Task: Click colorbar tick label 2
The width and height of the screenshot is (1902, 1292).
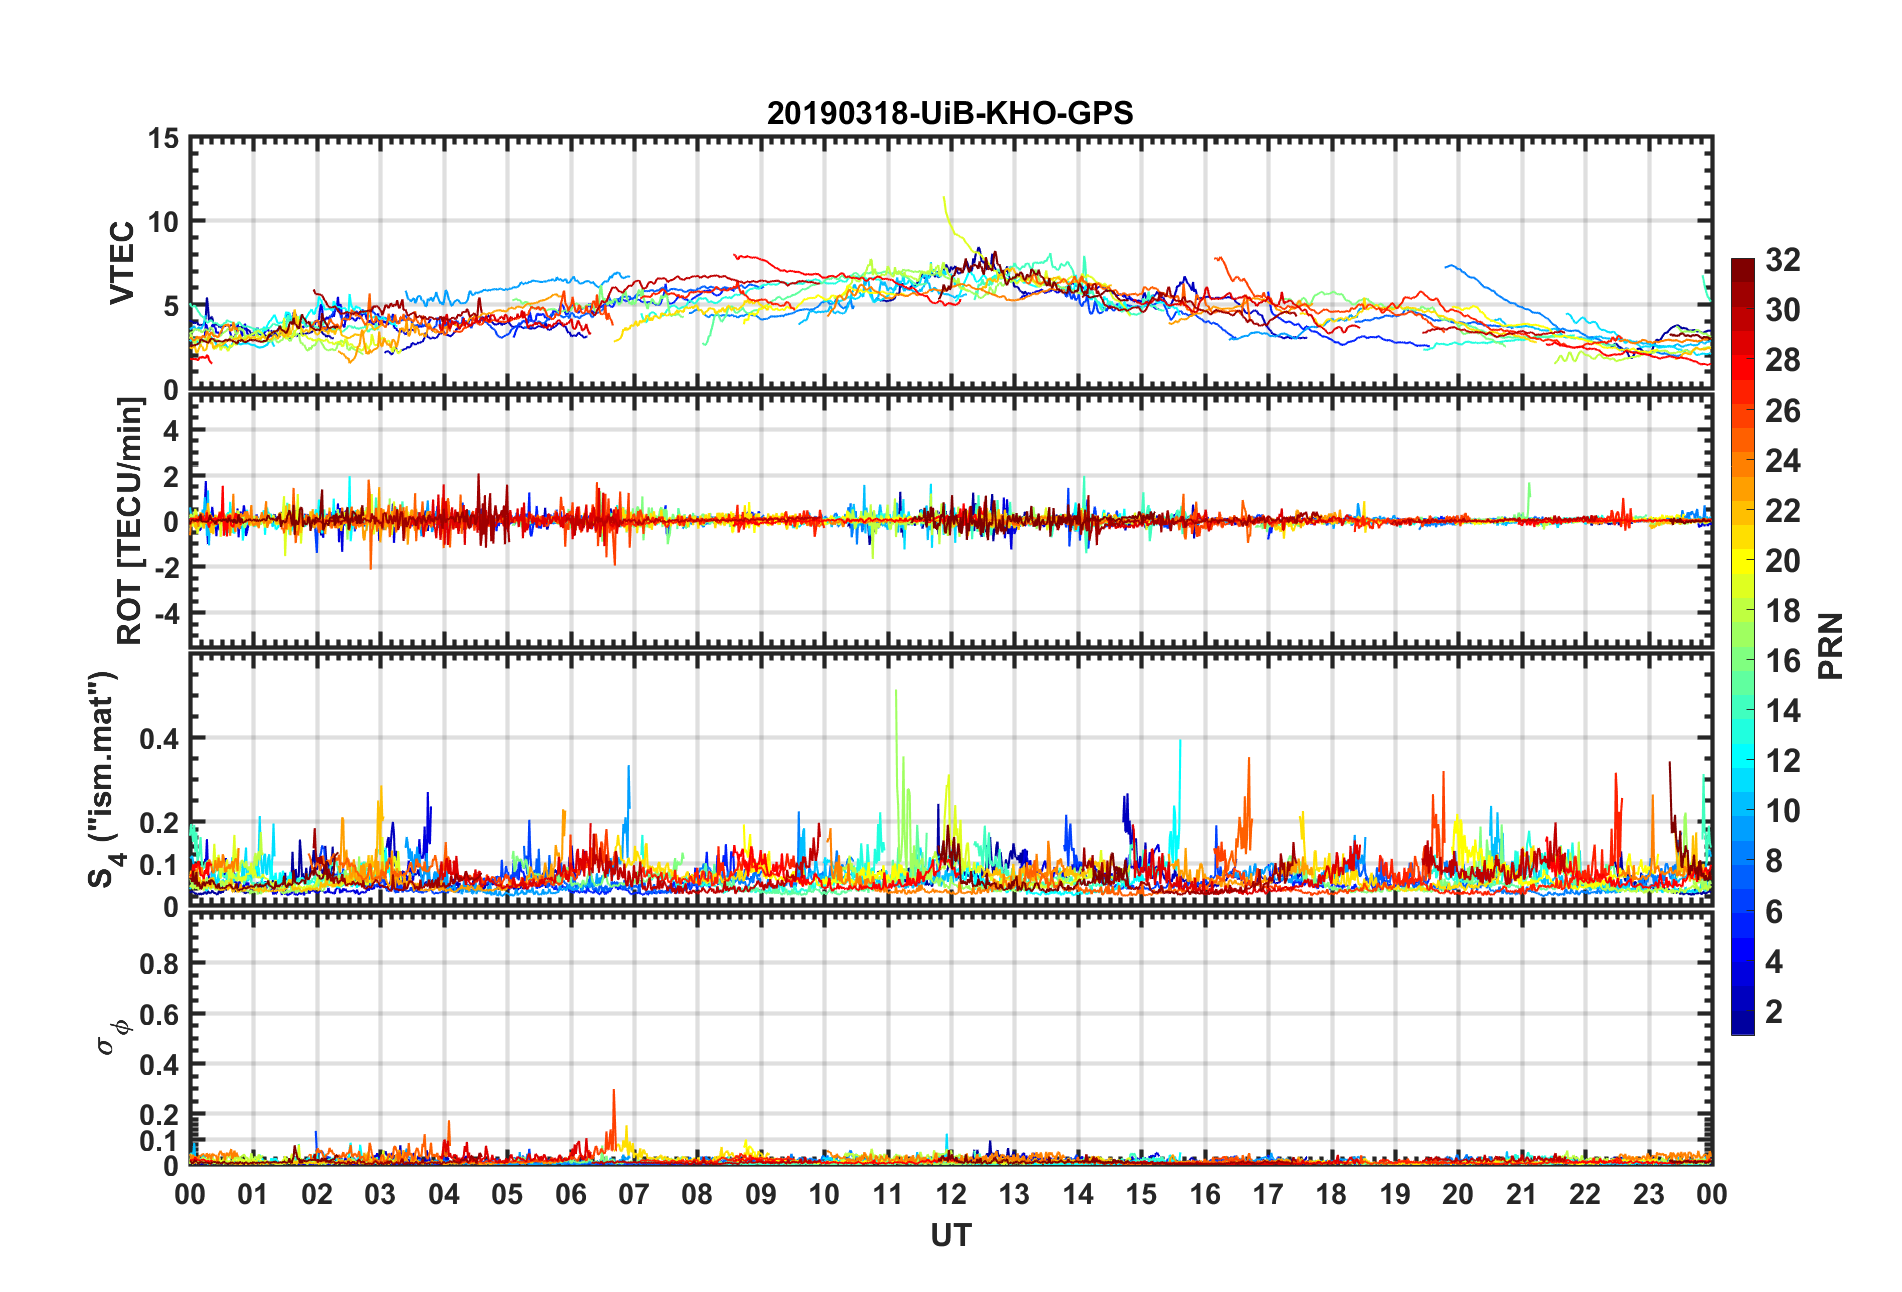Action: pos(1774,1011)
